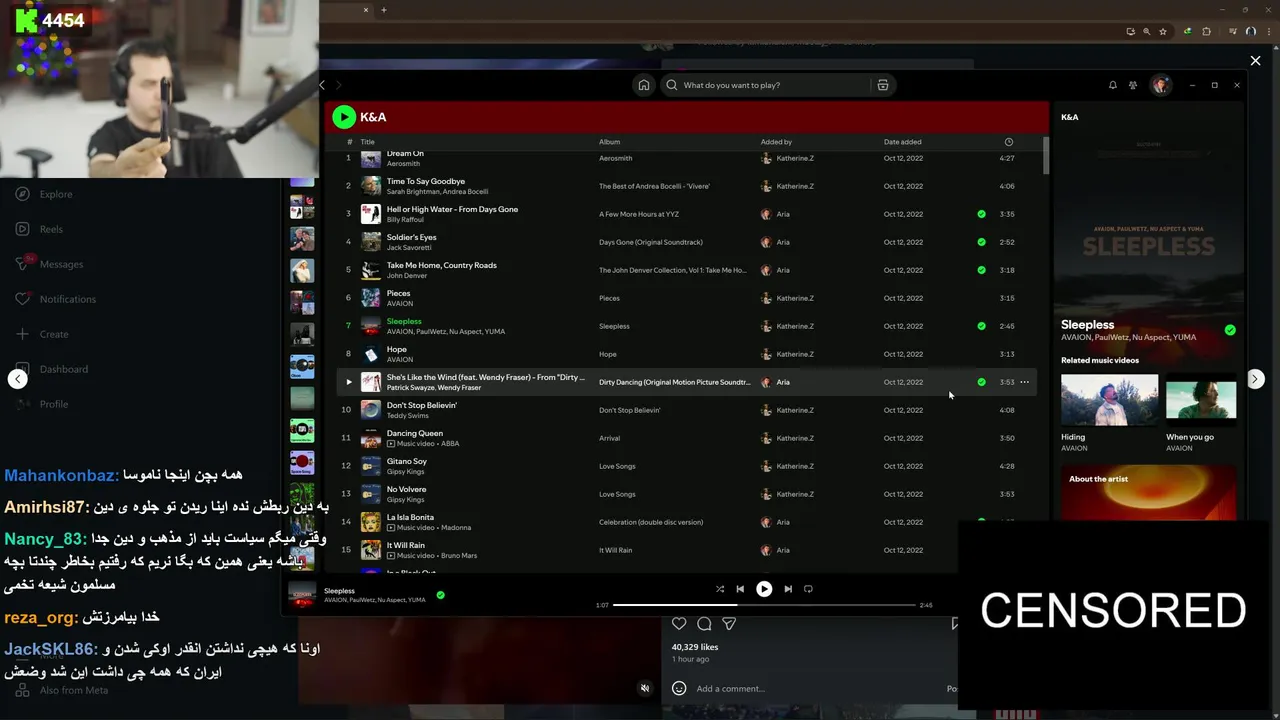This screenshot has height=720, width=1280.
Task: Open Time To Say Goodbye track
Action: [686, 186]
